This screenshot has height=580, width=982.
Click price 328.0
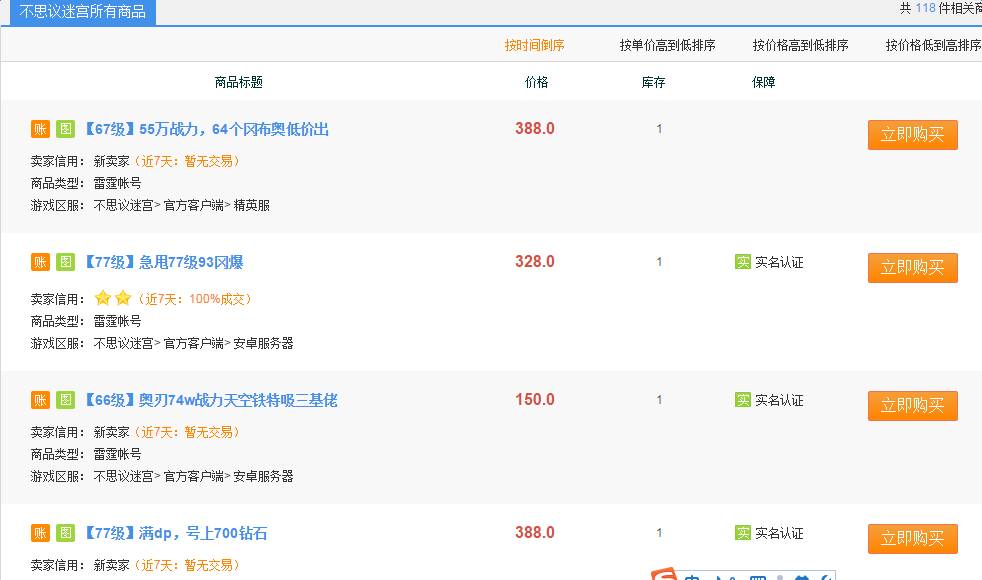click(x=535, y=261)
